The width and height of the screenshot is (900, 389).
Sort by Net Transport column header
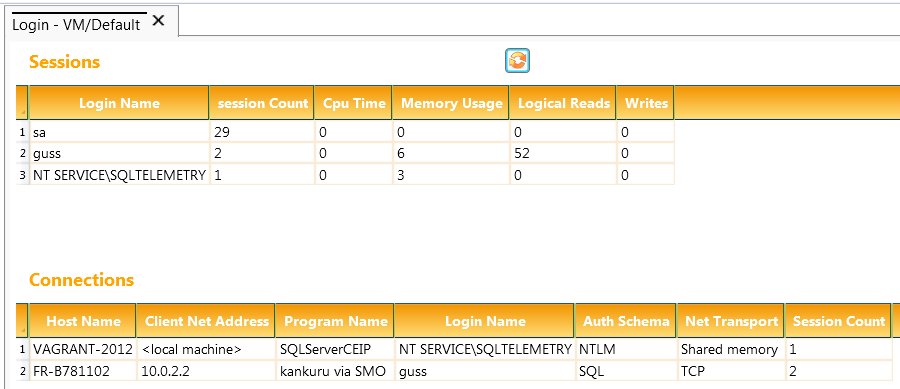tap(731, 321)
